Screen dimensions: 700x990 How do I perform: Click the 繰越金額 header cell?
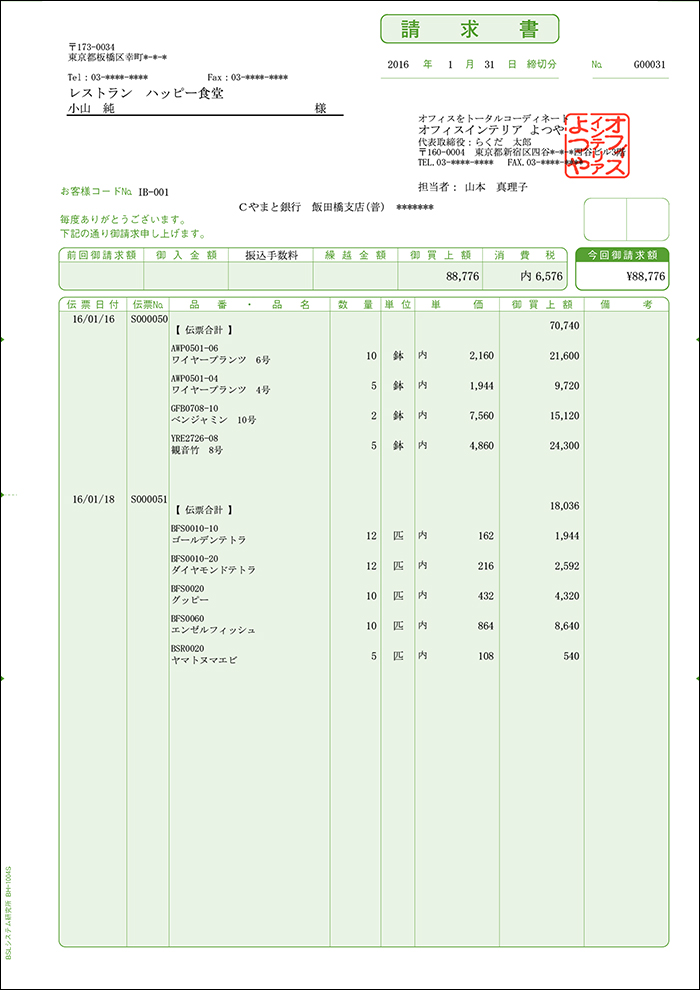tap(355, 254)
